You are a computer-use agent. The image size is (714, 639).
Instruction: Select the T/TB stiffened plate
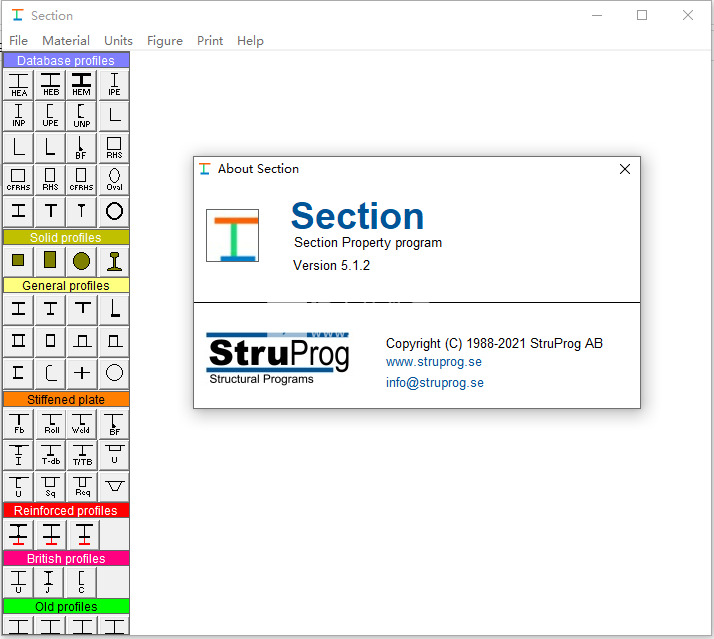click(82, 455)
